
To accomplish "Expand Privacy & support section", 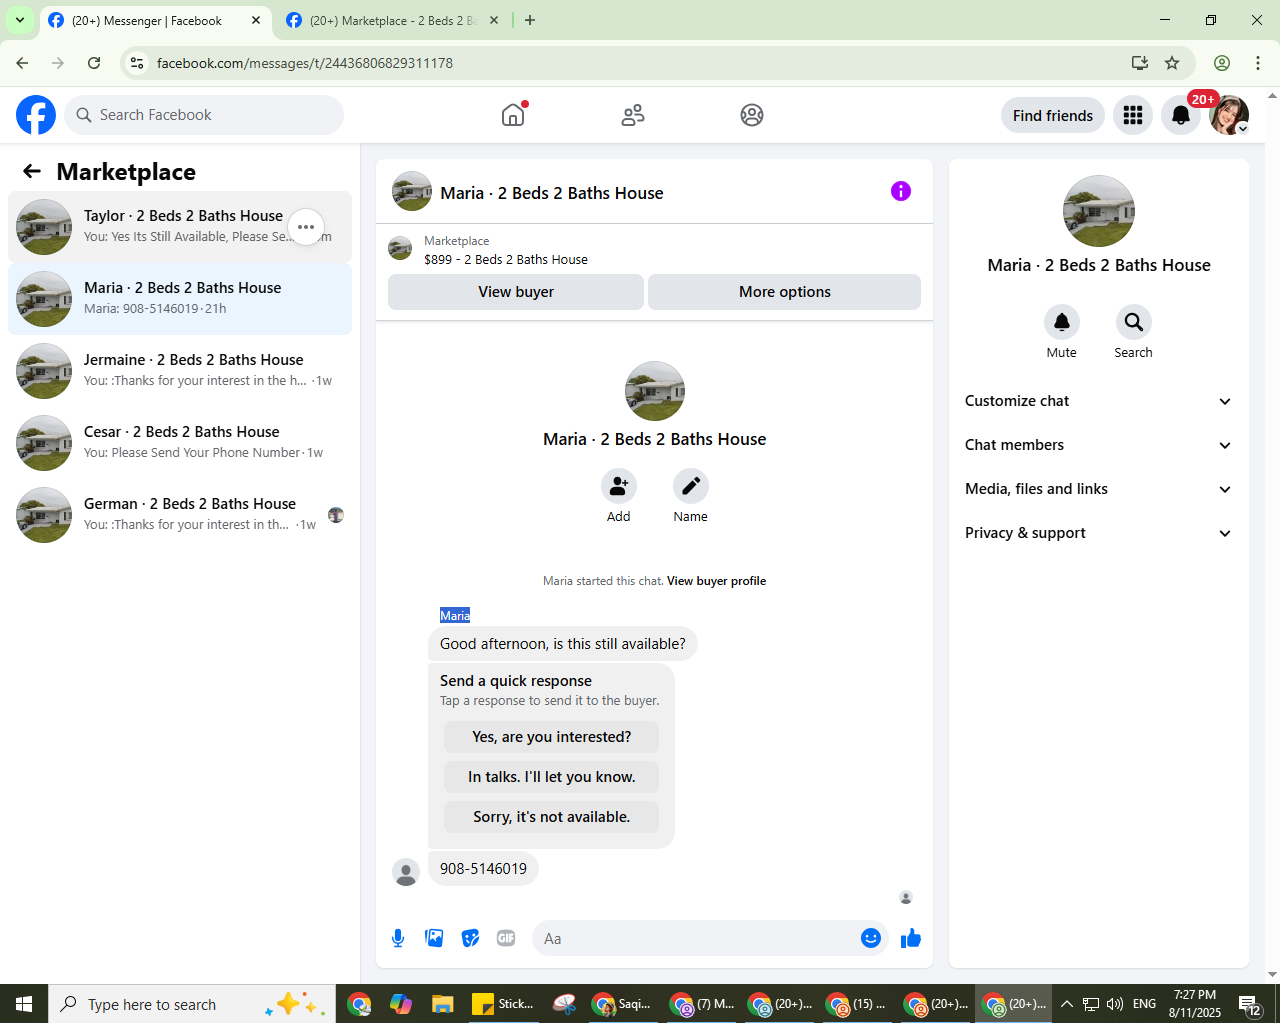I will click(1099, 533).
